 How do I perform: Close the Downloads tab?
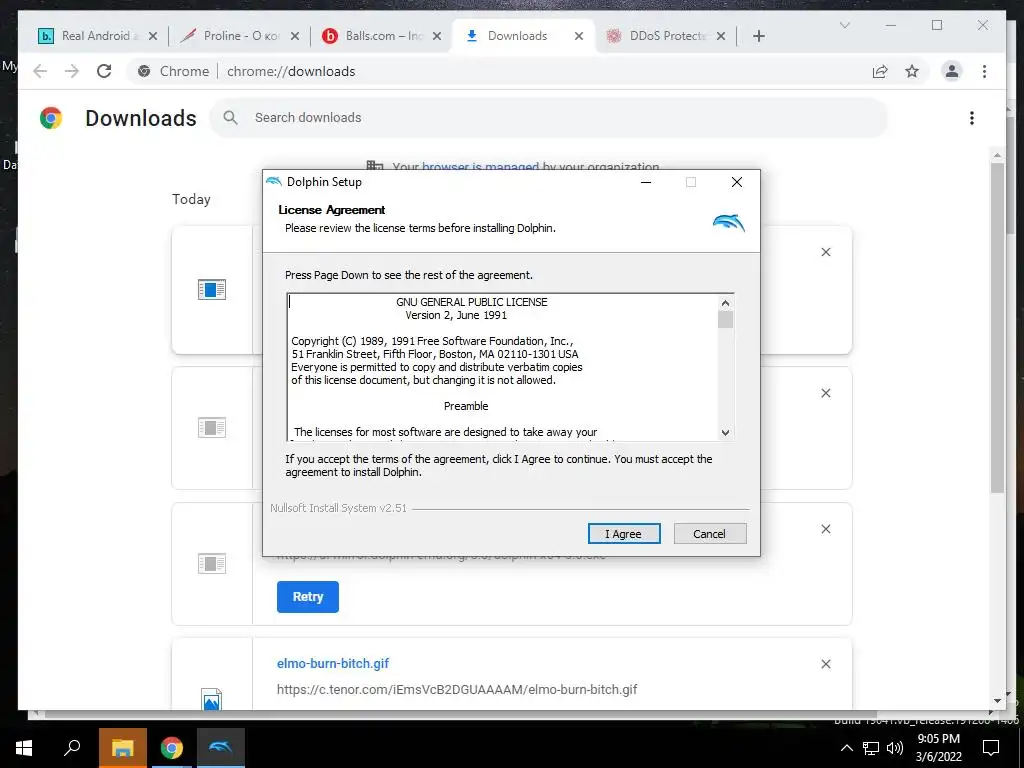tap(579, 36)
